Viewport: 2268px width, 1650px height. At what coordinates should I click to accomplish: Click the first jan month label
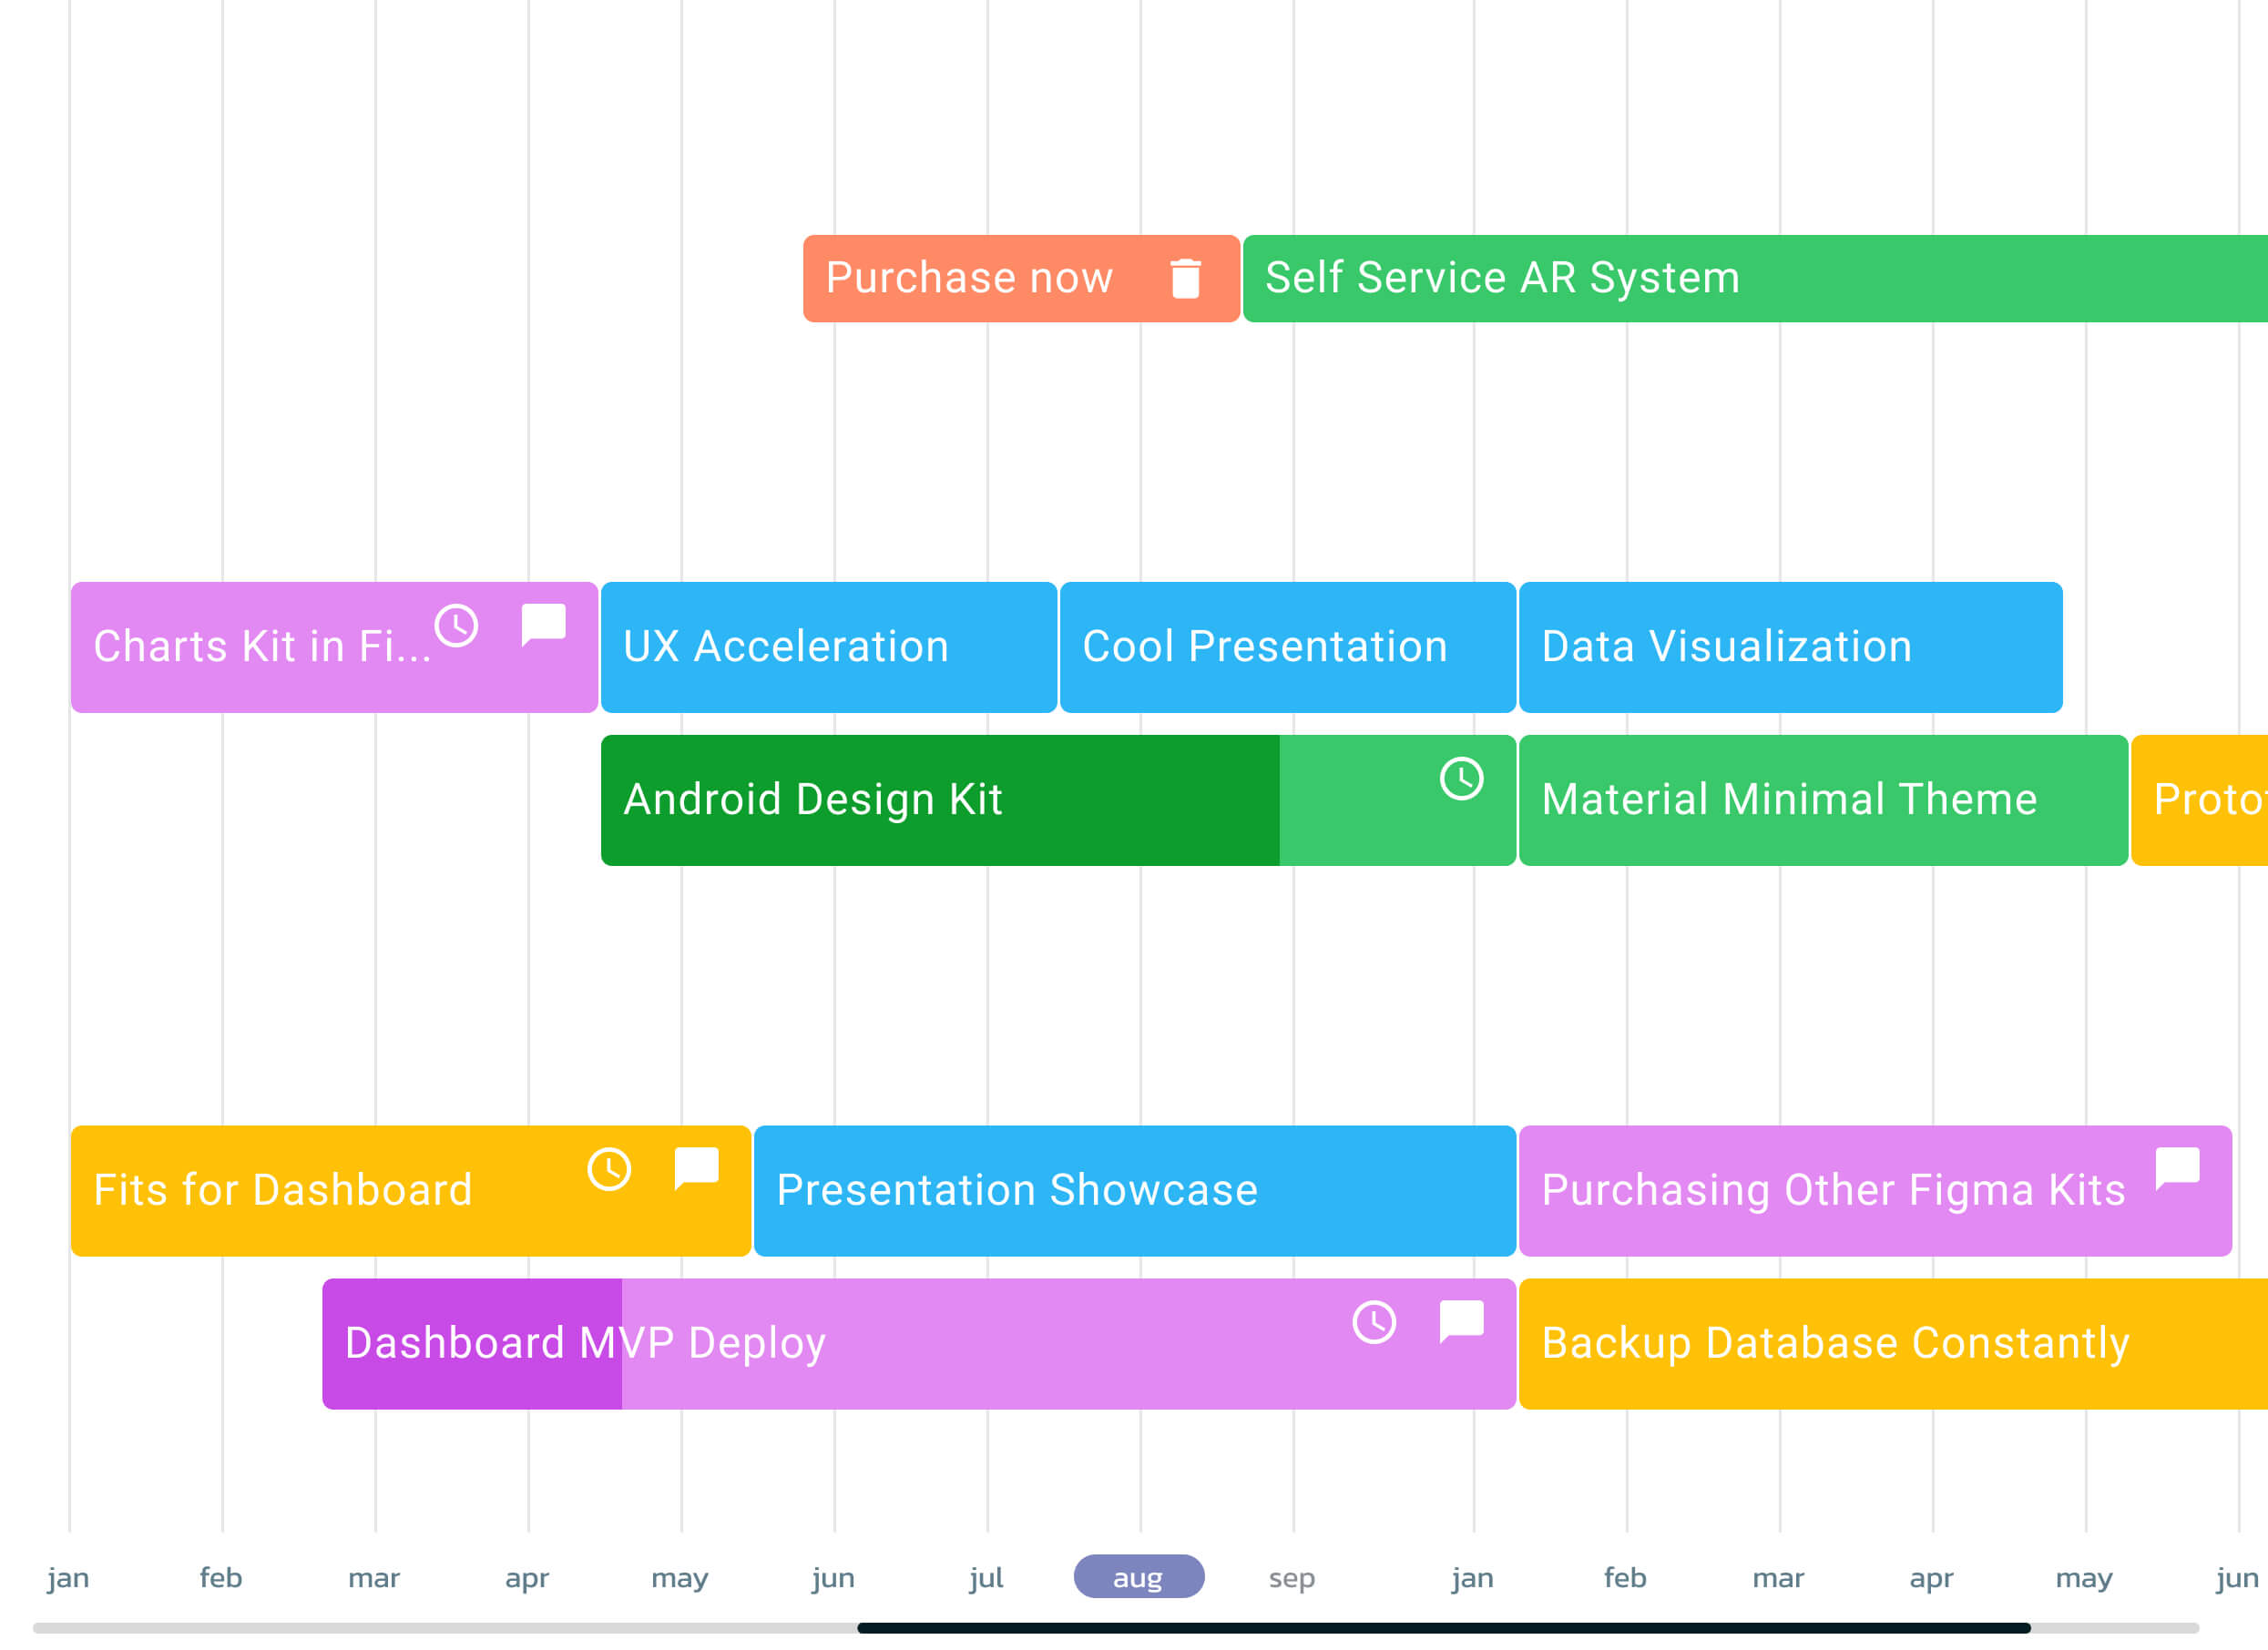point(68,1578)
